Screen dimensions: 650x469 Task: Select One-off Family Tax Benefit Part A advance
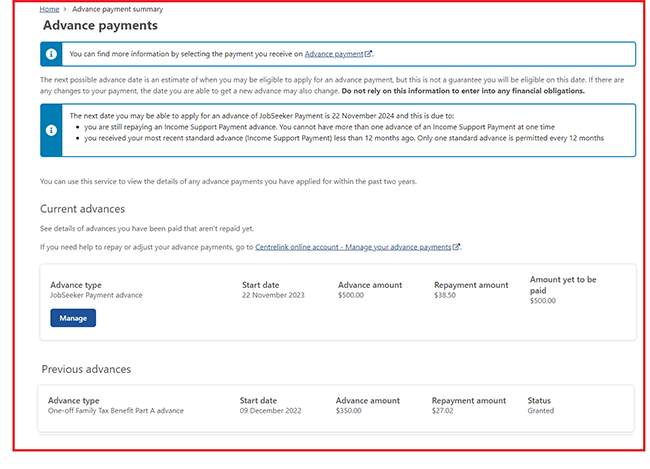click(116, 411)
